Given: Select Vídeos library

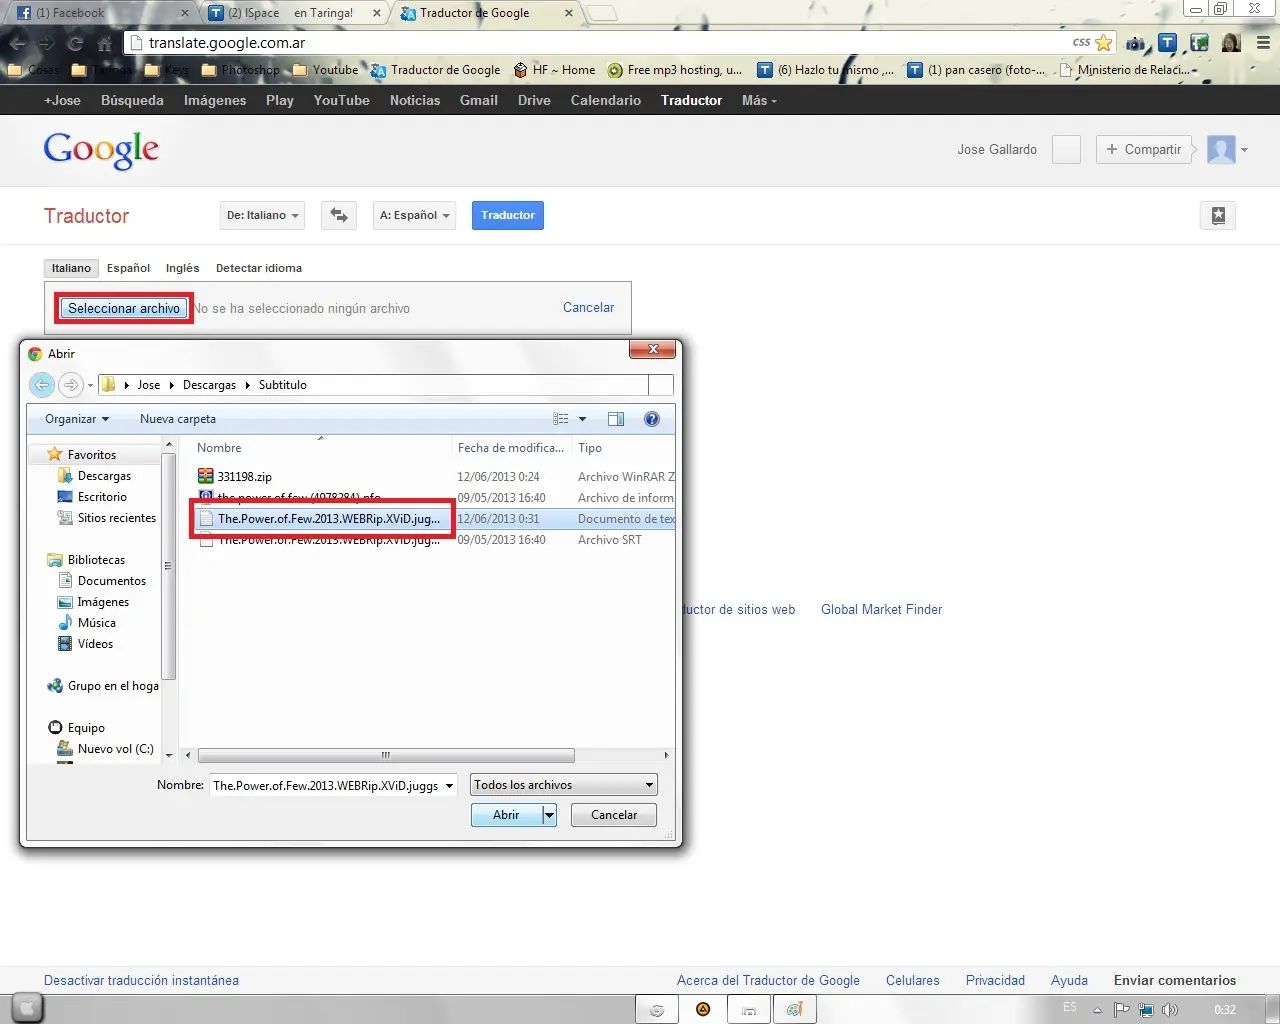Looking at the screenshot, I should pyautogui.click(x=95, y=644).
